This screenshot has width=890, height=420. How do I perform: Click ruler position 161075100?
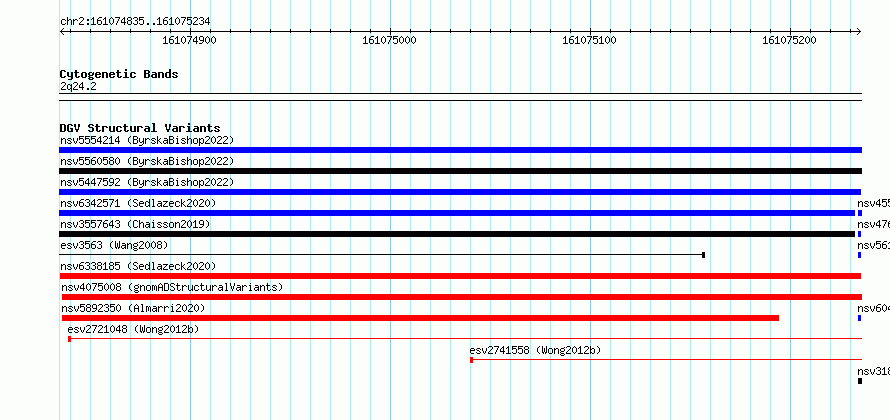coord(589,40)
